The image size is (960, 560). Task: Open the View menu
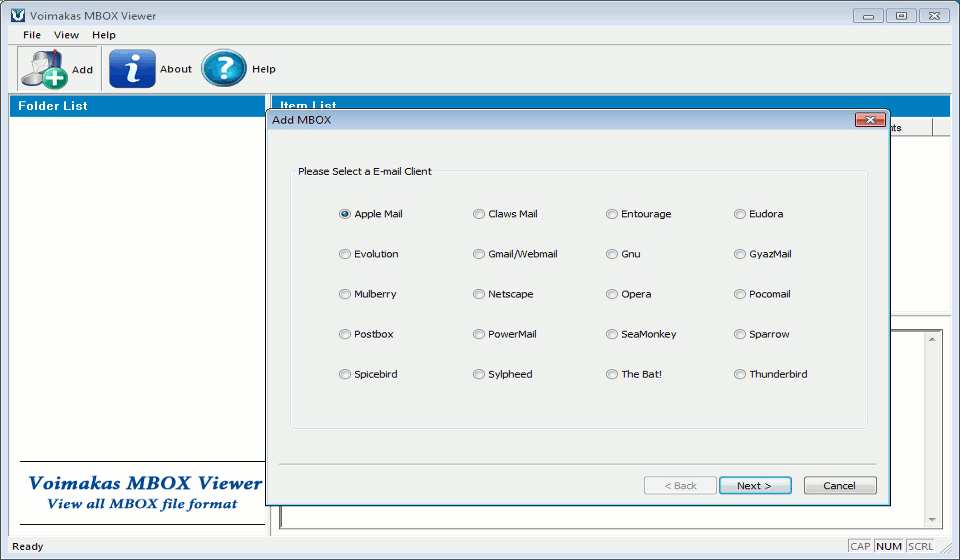click(66, 35)
